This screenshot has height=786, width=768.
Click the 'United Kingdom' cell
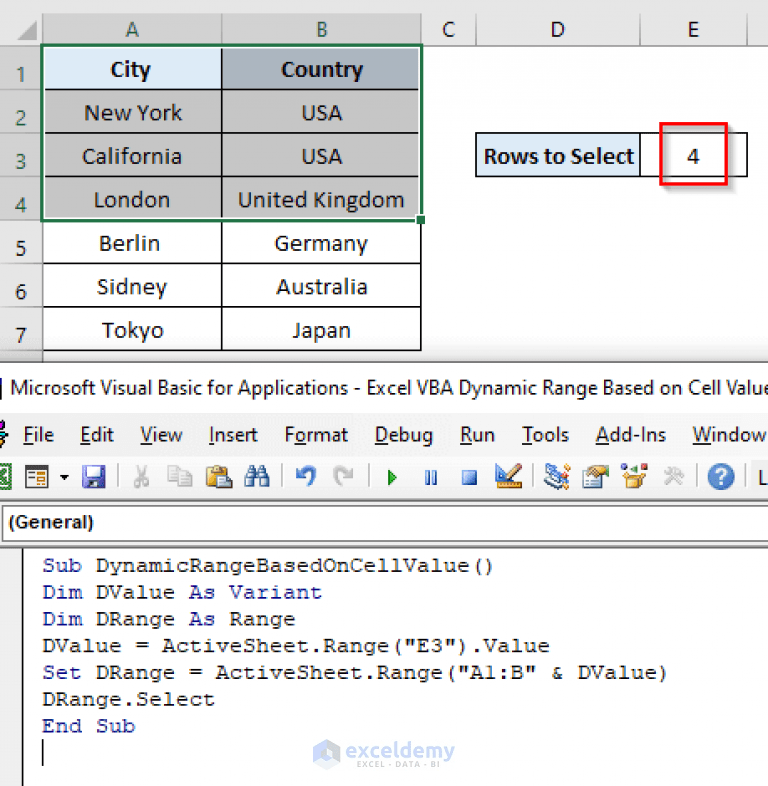pos(321,199)
